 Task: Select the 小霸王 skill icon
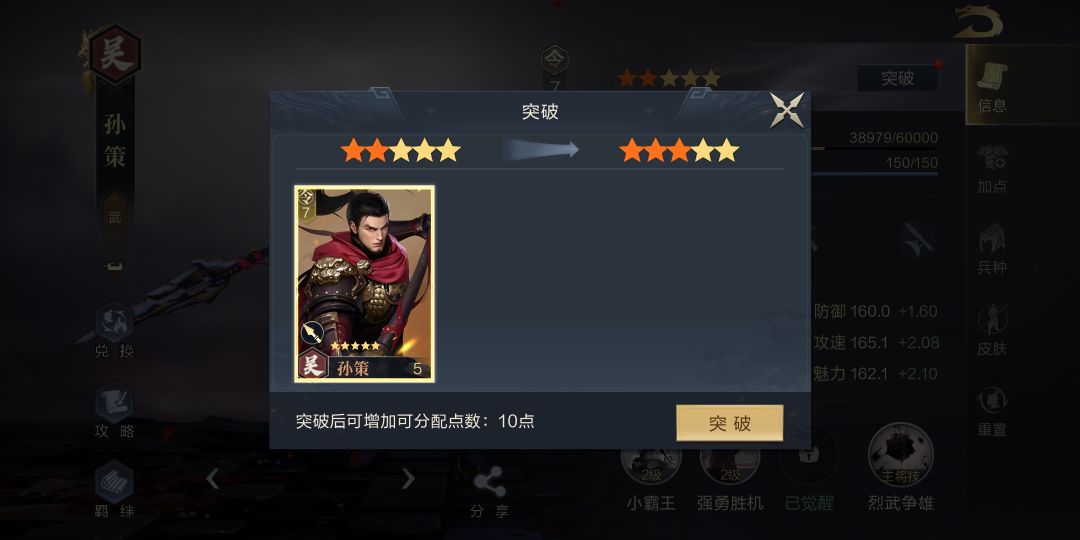click(x=651, y=479)
